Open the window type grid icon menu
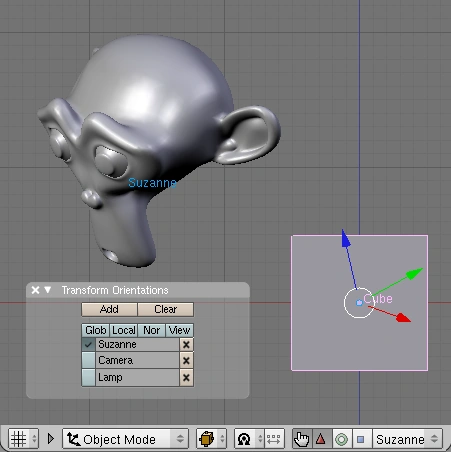The image size is (451, 452). [23, 439]
